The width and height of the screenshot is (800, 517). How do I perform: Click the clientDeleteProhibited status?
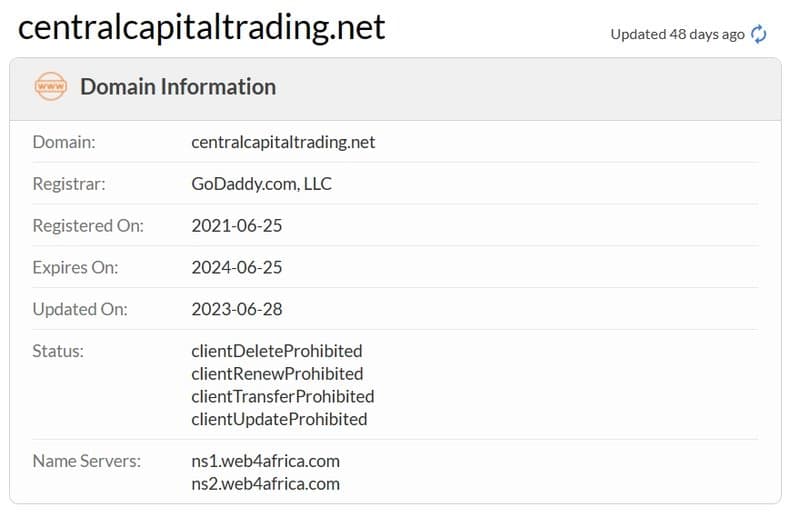pyautogui.click(x=277, y=351)
